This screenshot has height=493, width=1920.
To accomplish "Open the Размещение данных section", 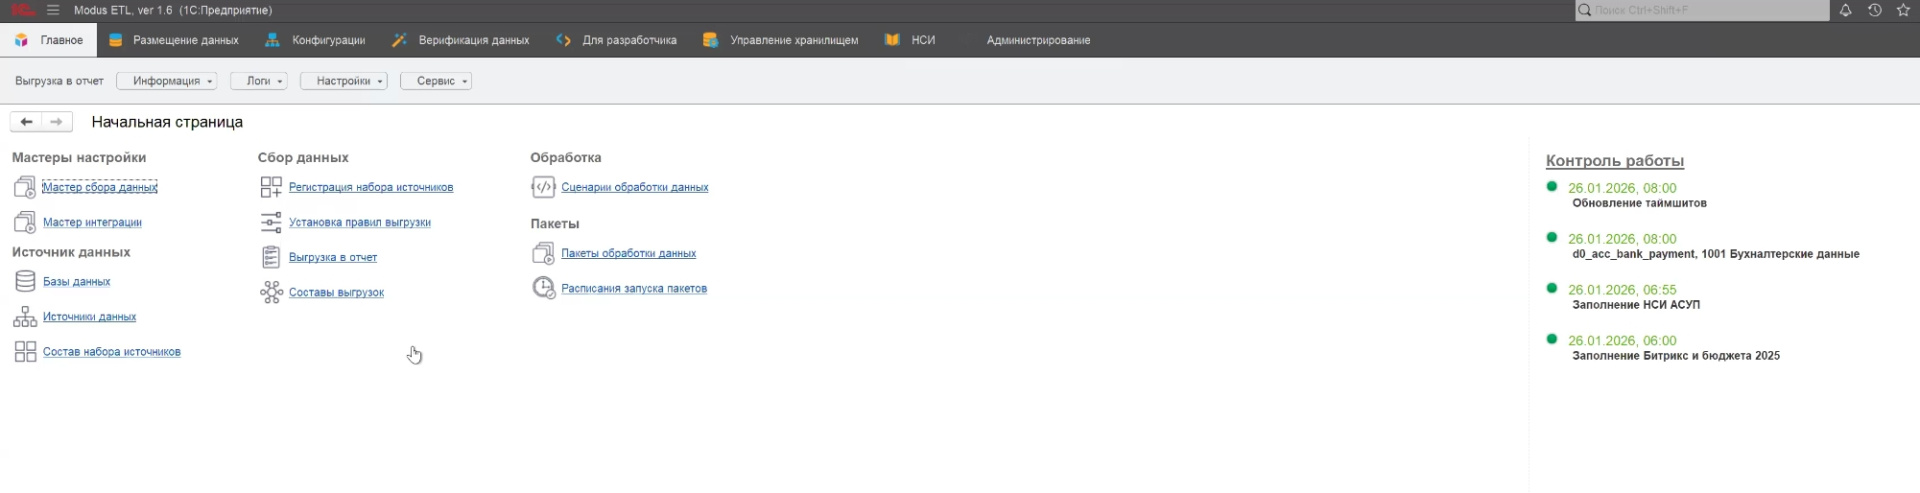I will (x=174, y=40).
